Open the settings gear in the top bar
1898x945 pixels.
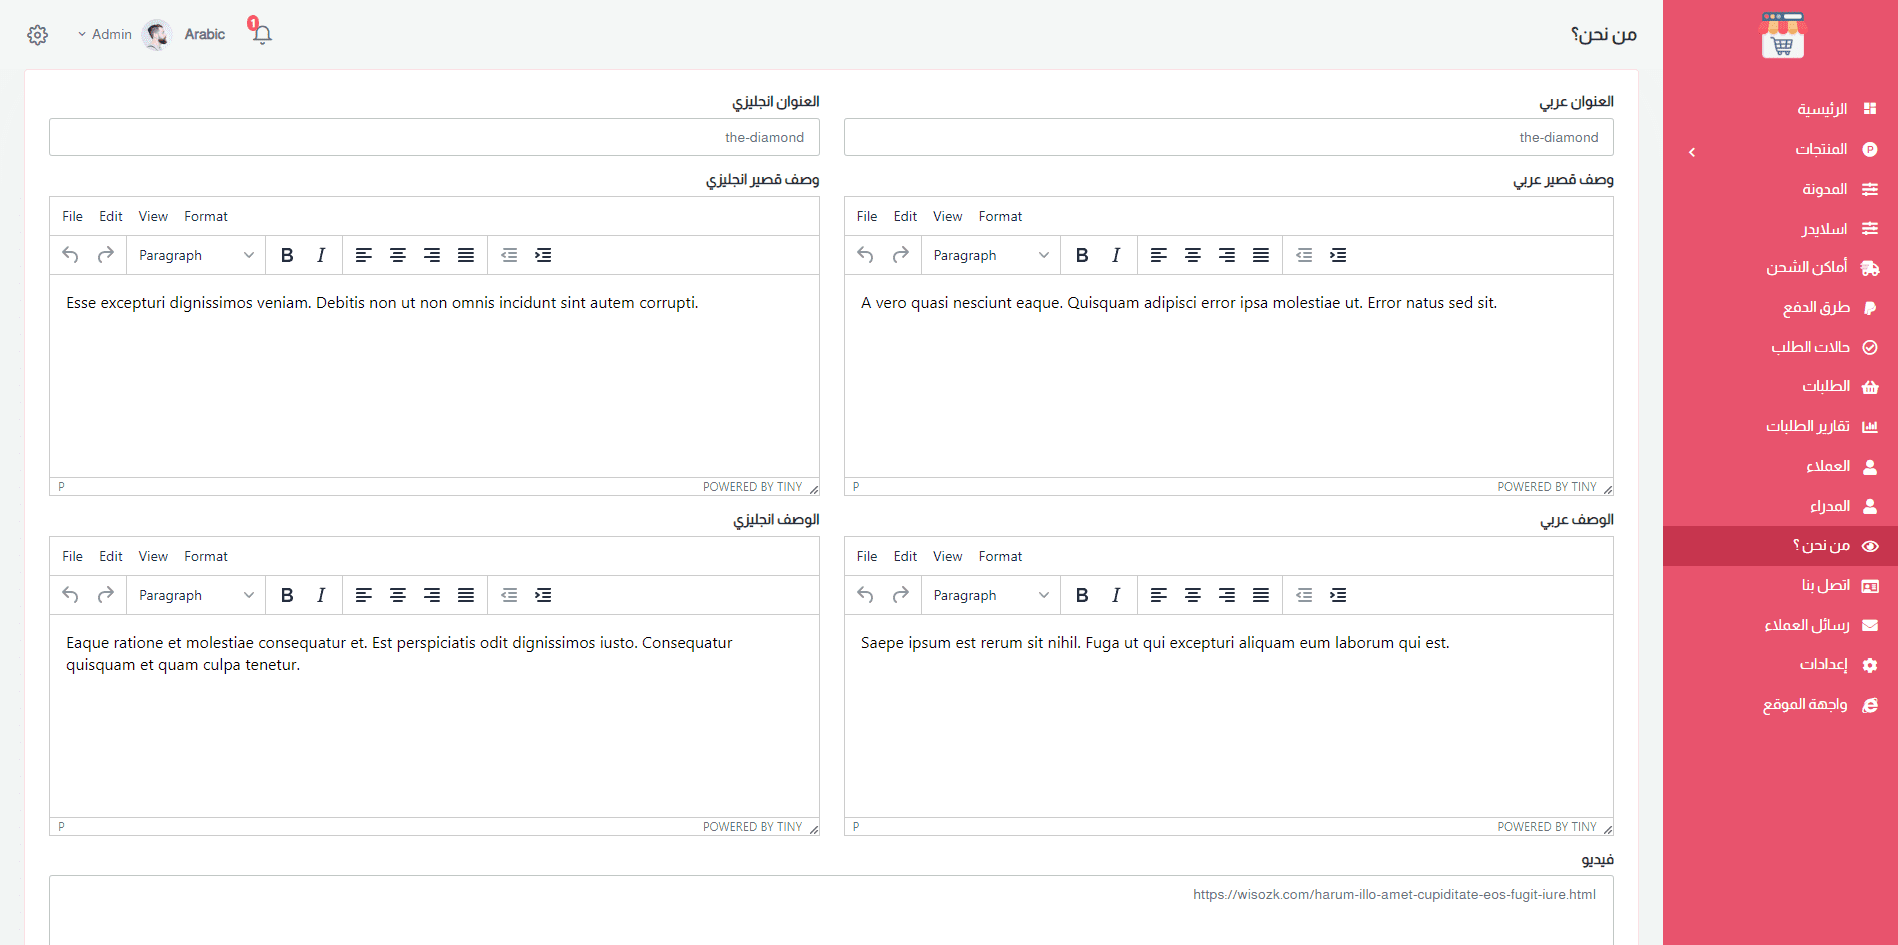pos(37,35)
